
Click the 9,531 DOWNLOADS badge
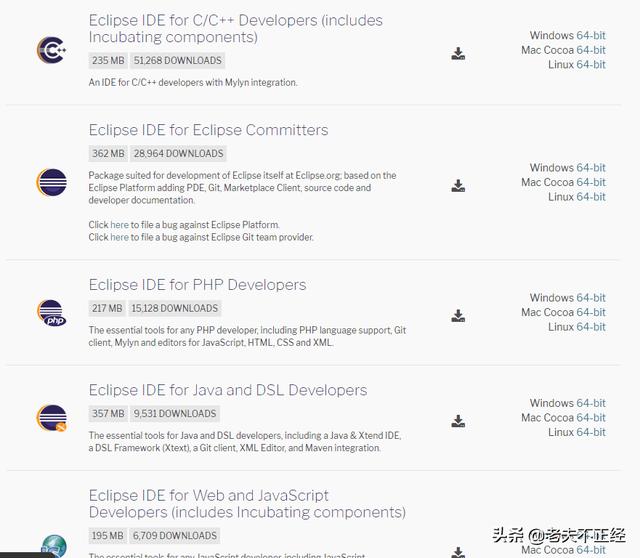(175, 413)
